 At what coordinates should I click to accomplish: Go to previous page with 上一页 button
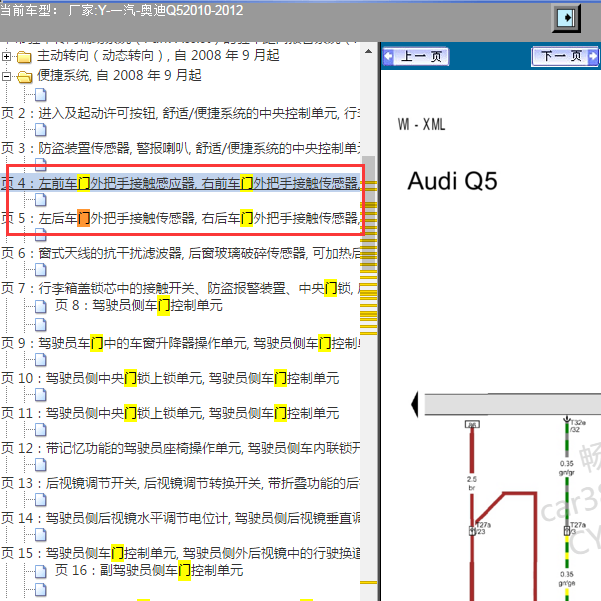416,57
